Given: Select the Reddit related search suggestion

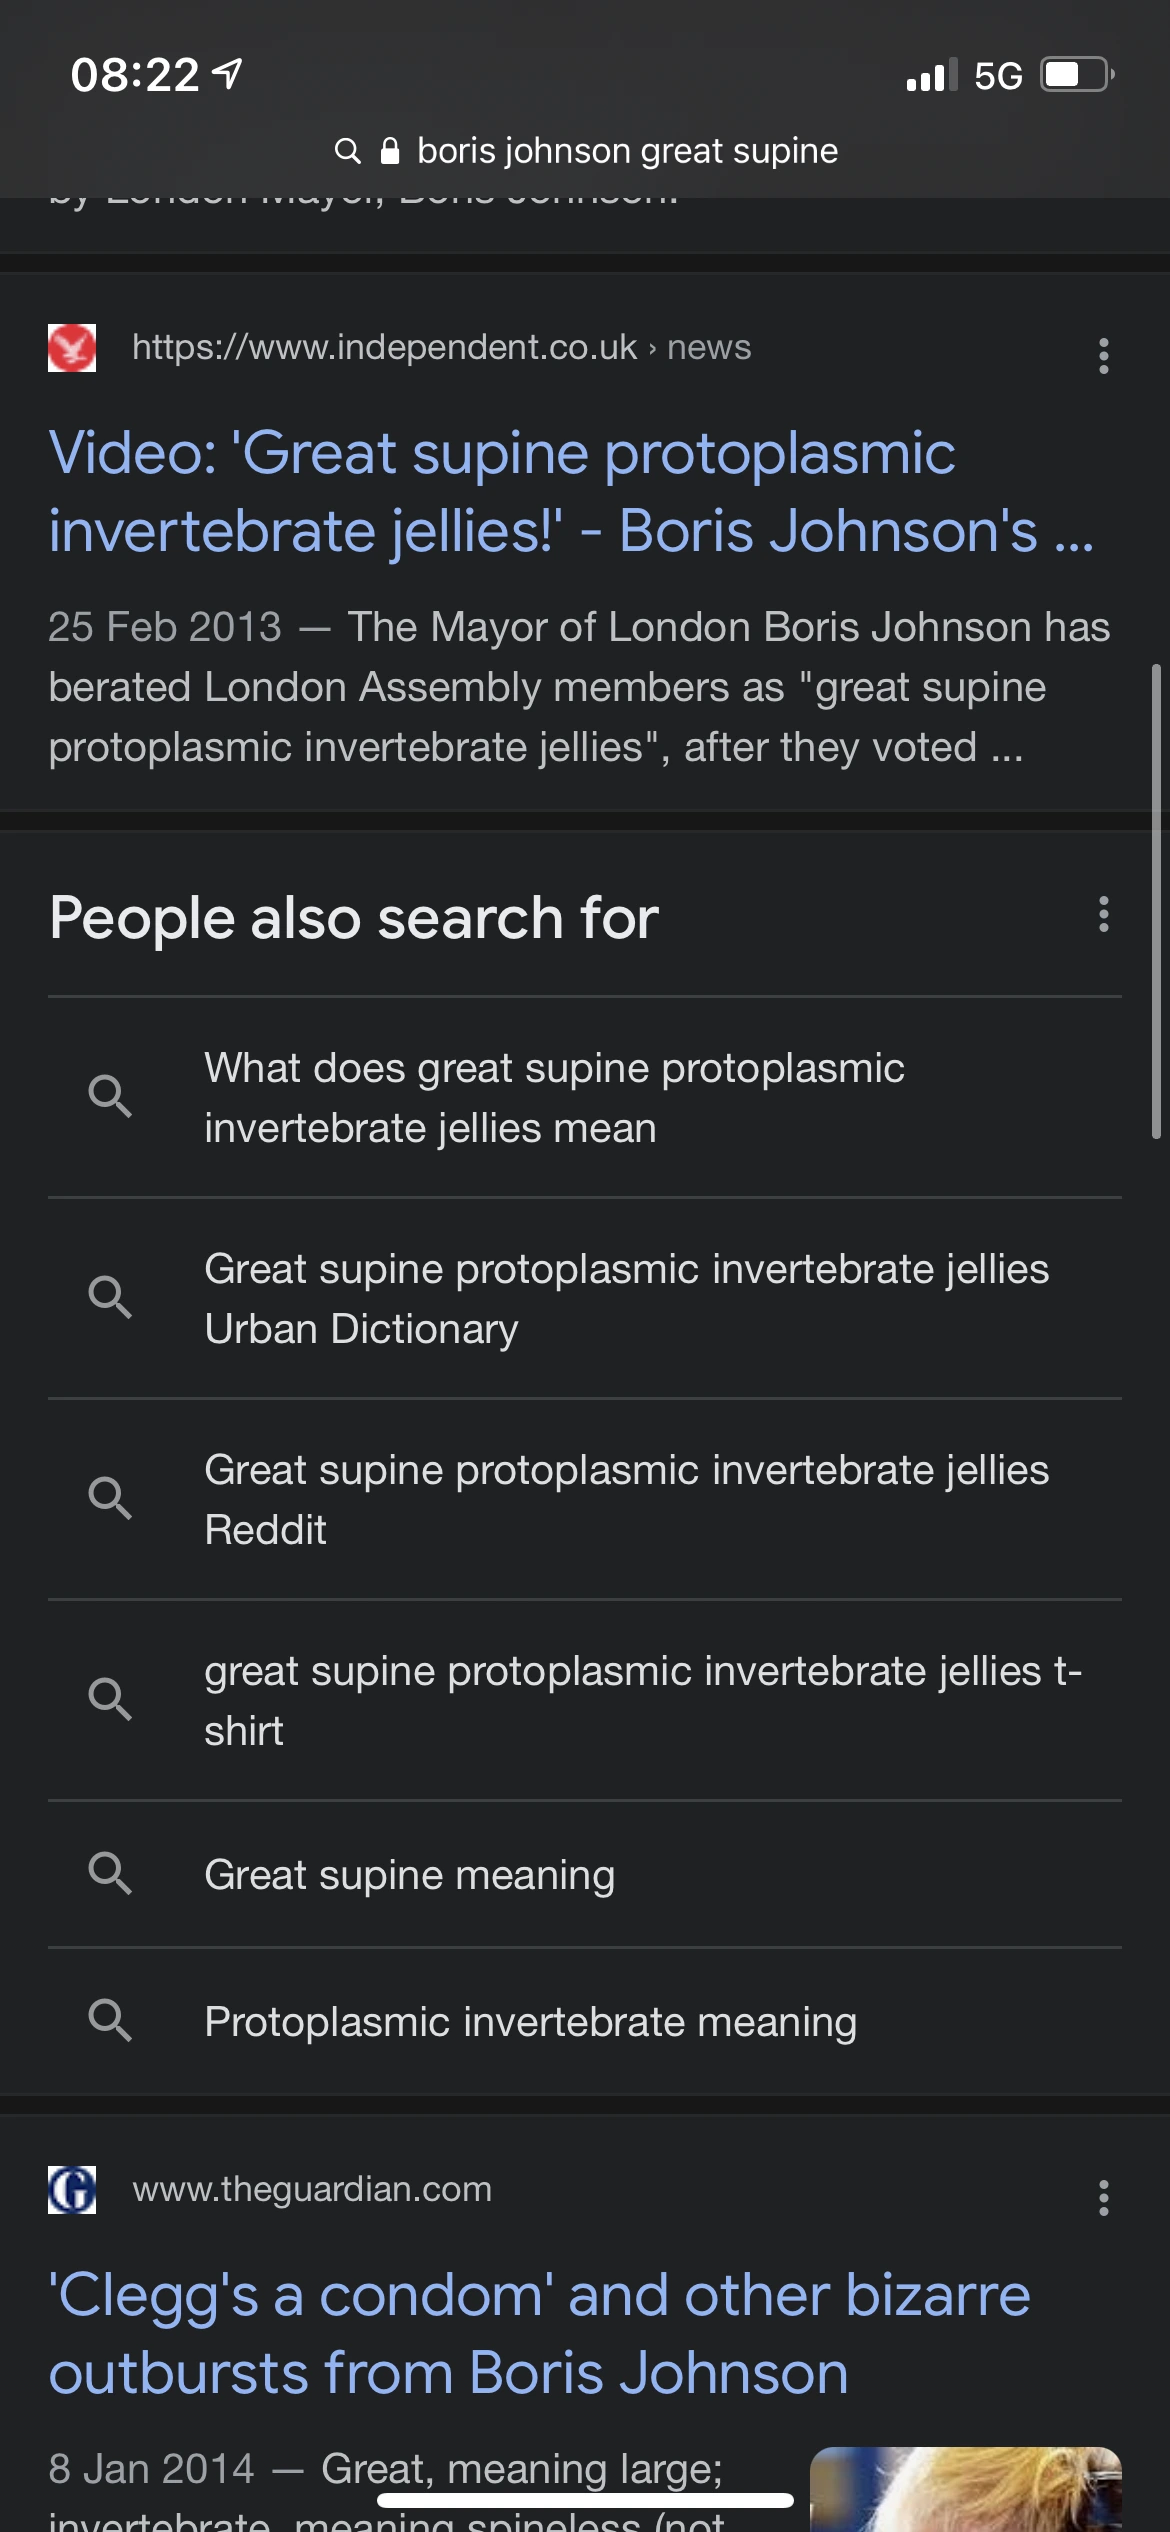Looking at the screenshot, I should 626,1499.
